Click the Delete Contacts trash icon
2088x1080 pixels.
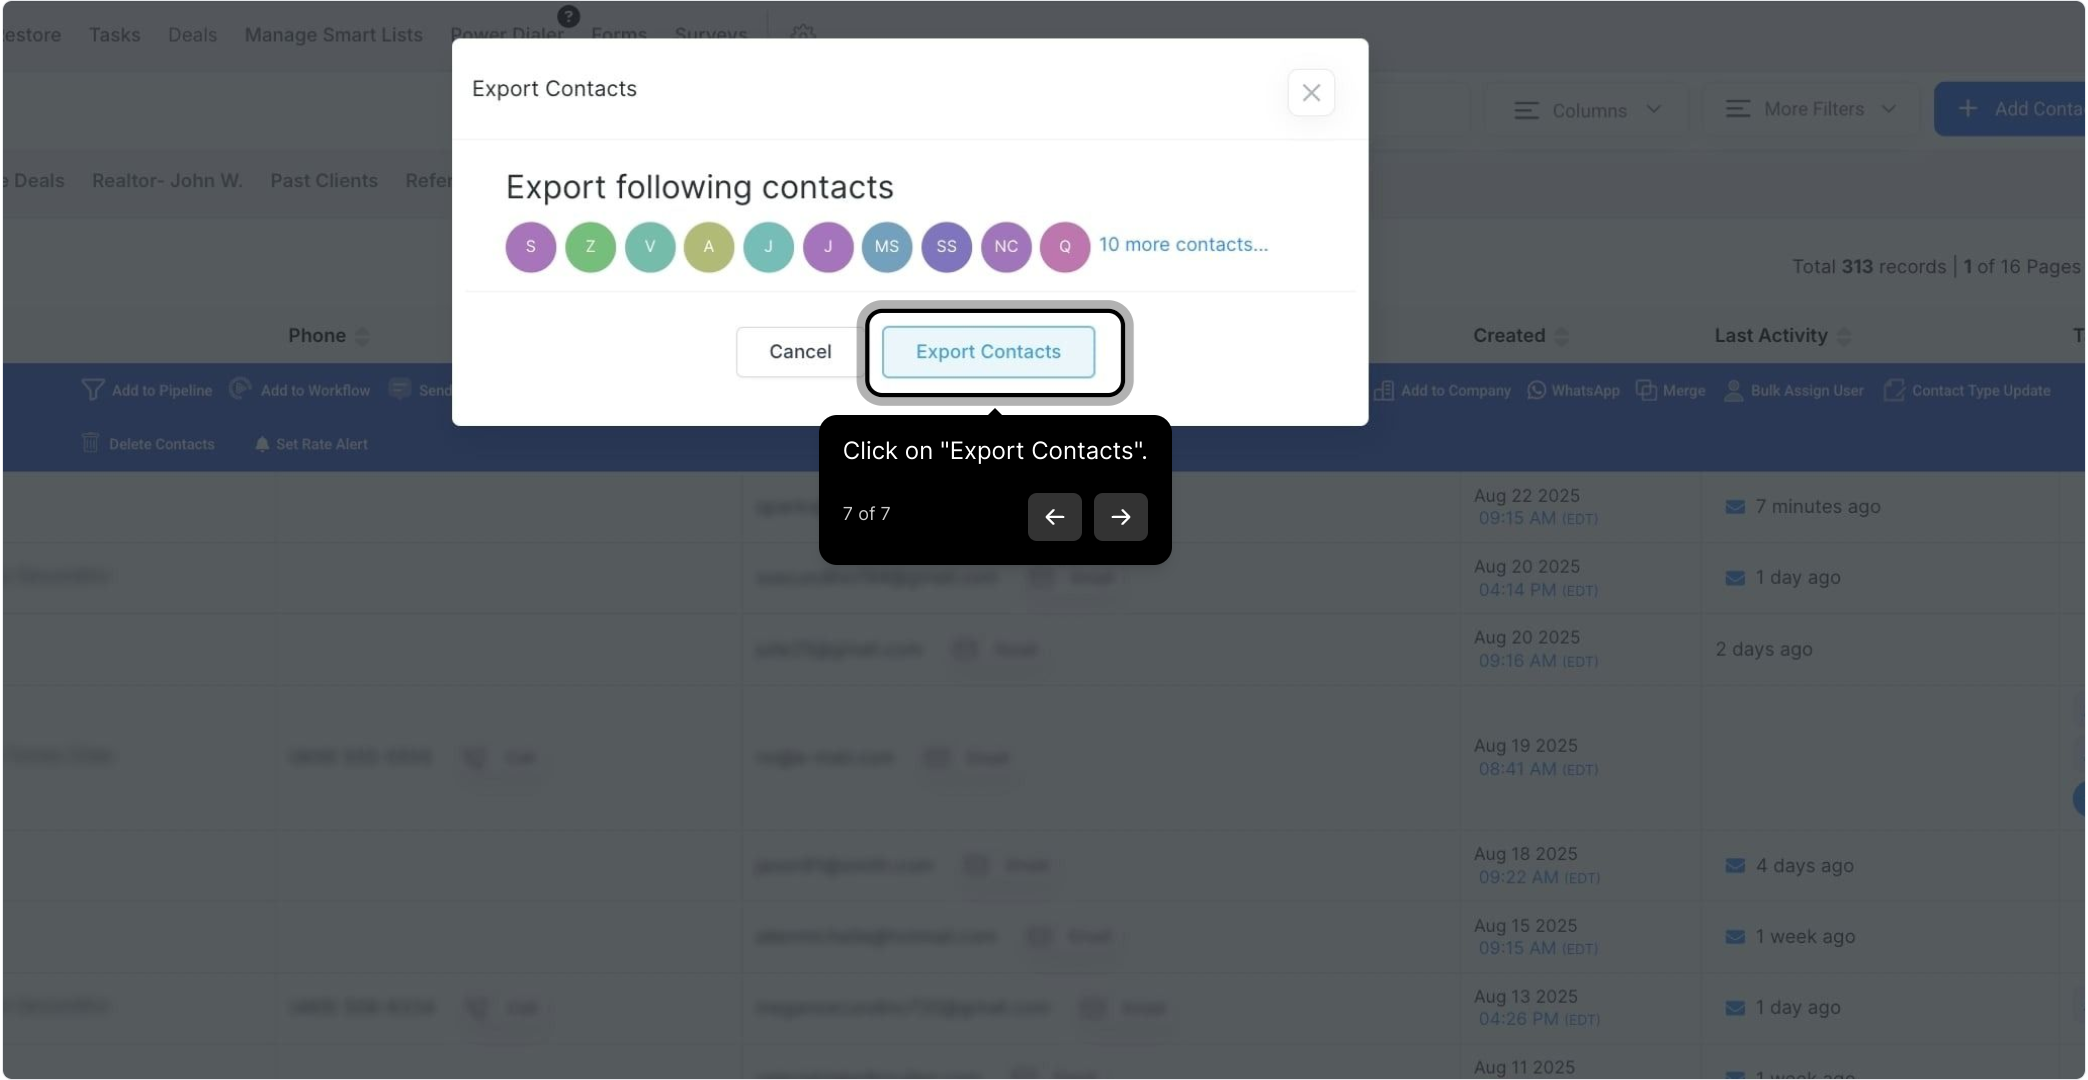90,443
